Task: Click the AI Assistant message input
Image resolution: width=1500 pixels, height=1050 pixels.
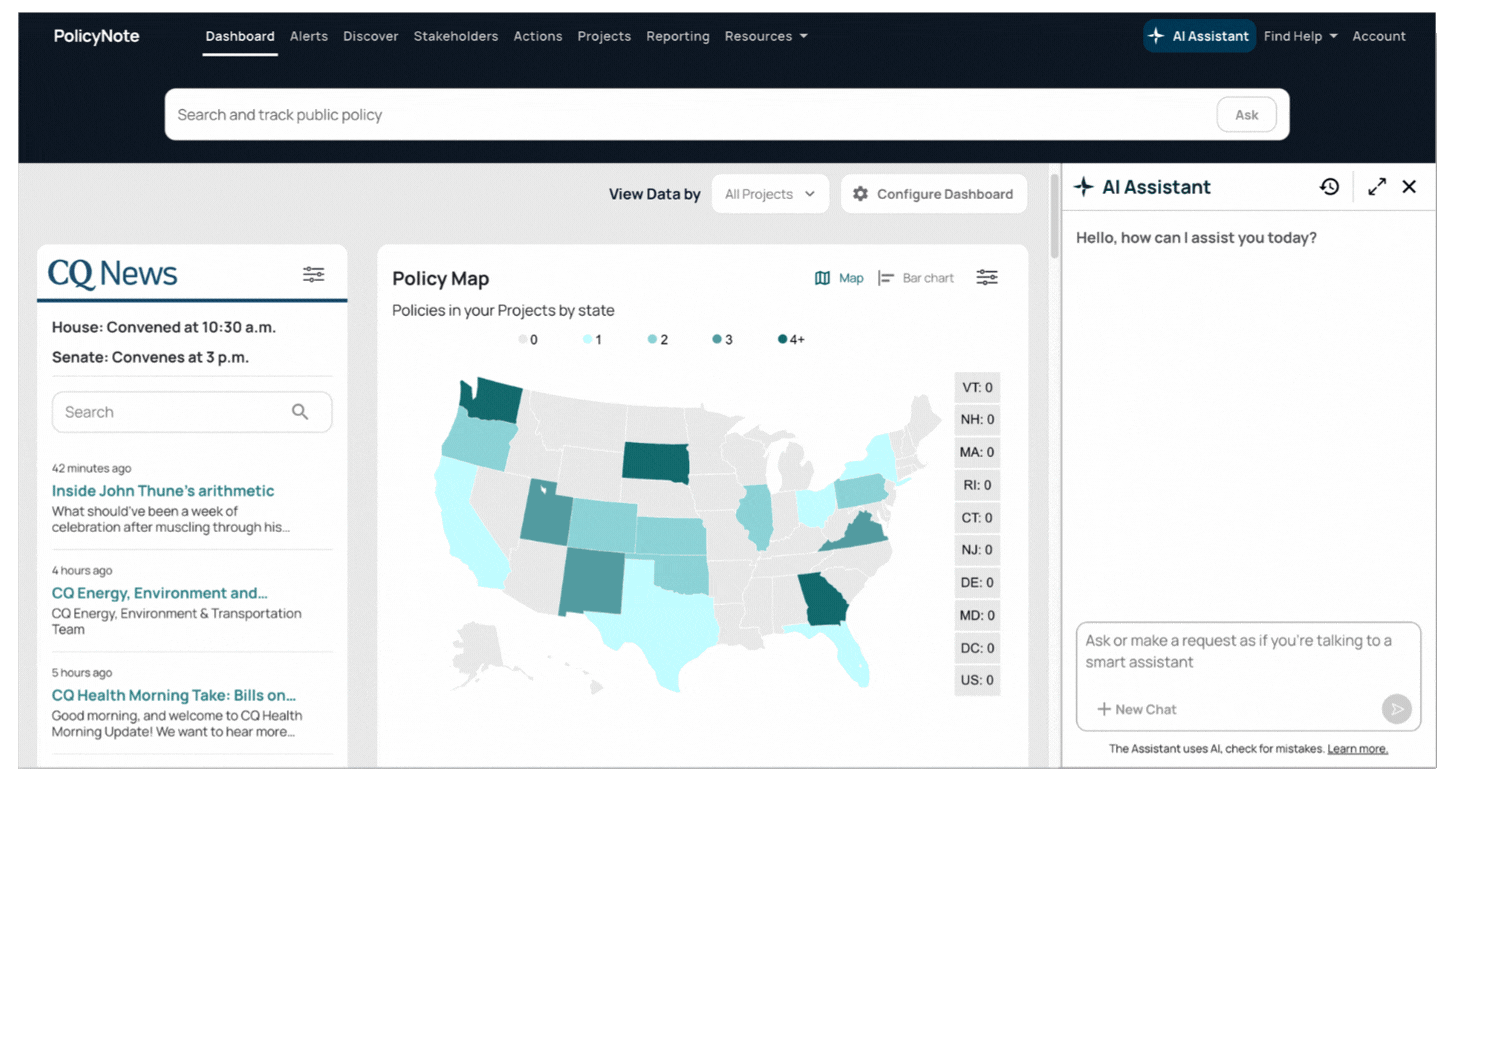Action: click(1248, 652)
